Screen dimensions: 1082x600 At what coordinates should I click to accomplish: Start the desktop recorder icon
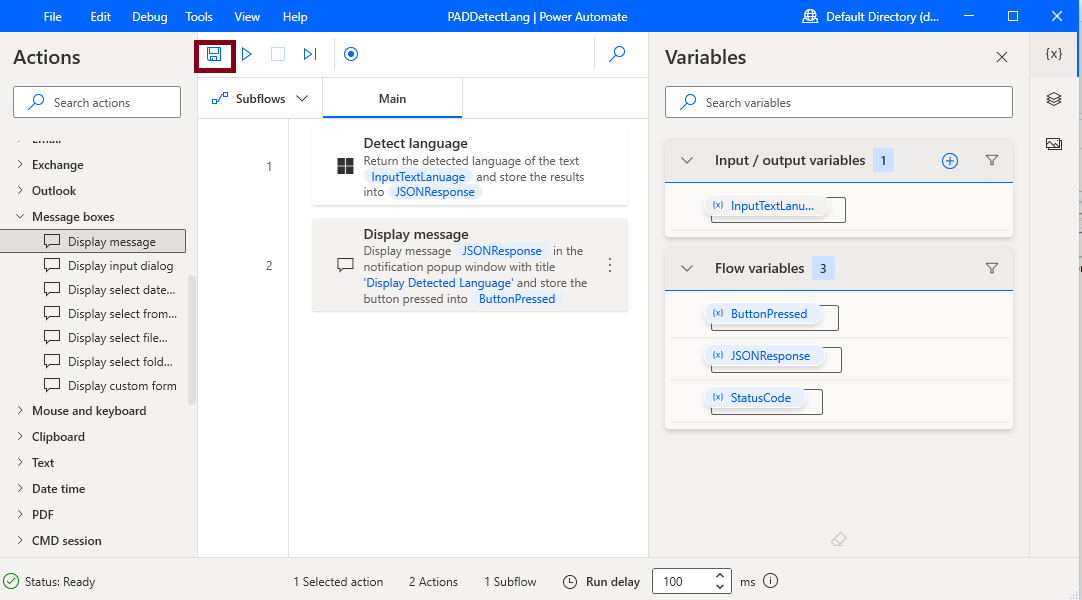pyautogui.click(x=351, y=54)
